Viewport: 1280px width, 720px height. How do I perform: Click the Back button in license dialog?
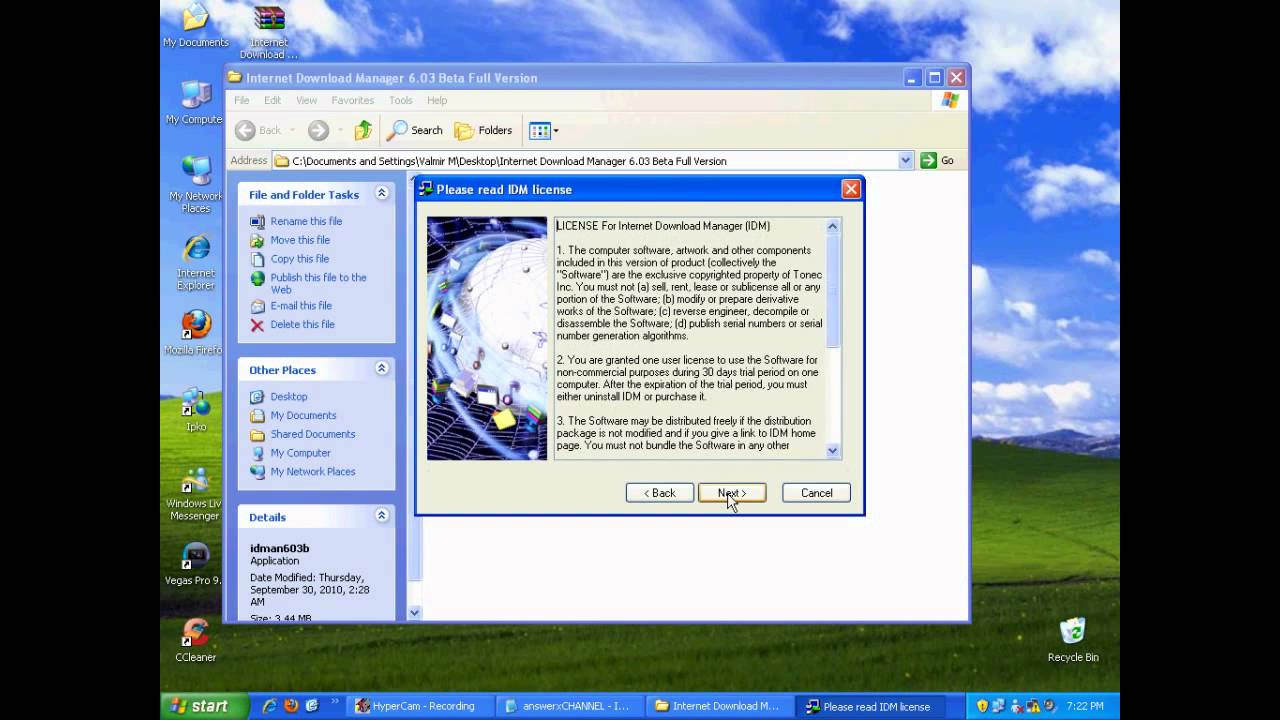tap(660, 493)
